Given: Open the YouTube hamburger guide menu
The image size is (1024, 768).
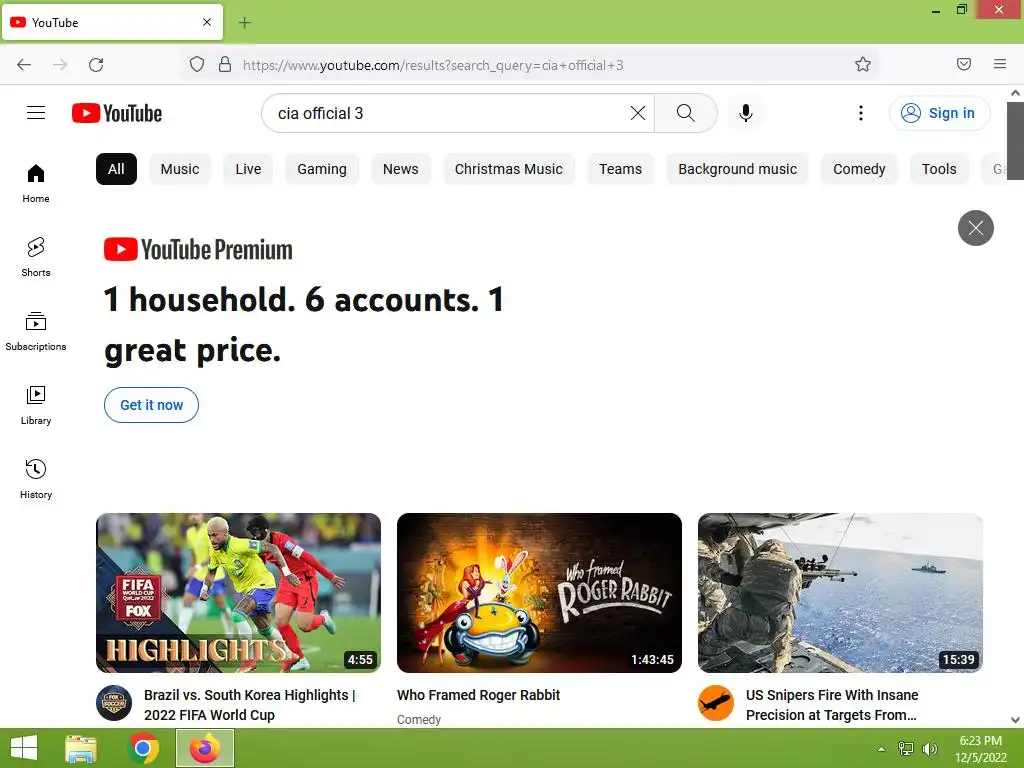Looking at the screenshot, I should [36, 113].
